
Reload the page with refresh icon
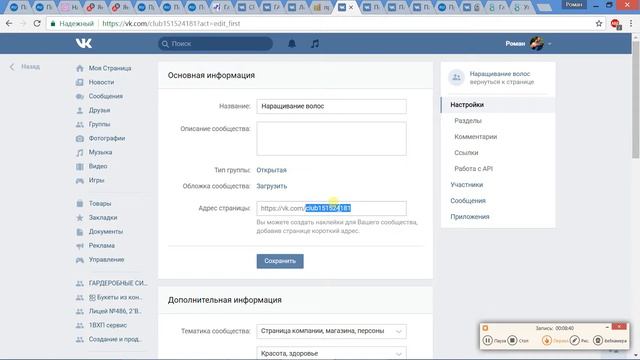pyautogui.click(x=37, y=24)
